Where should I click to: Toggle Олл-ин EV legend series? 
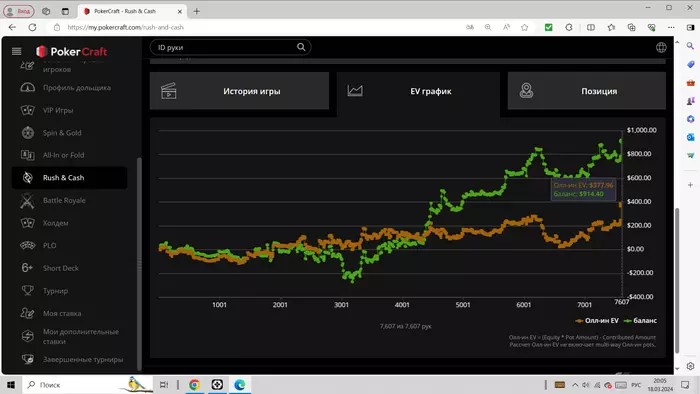click(597, 320)
